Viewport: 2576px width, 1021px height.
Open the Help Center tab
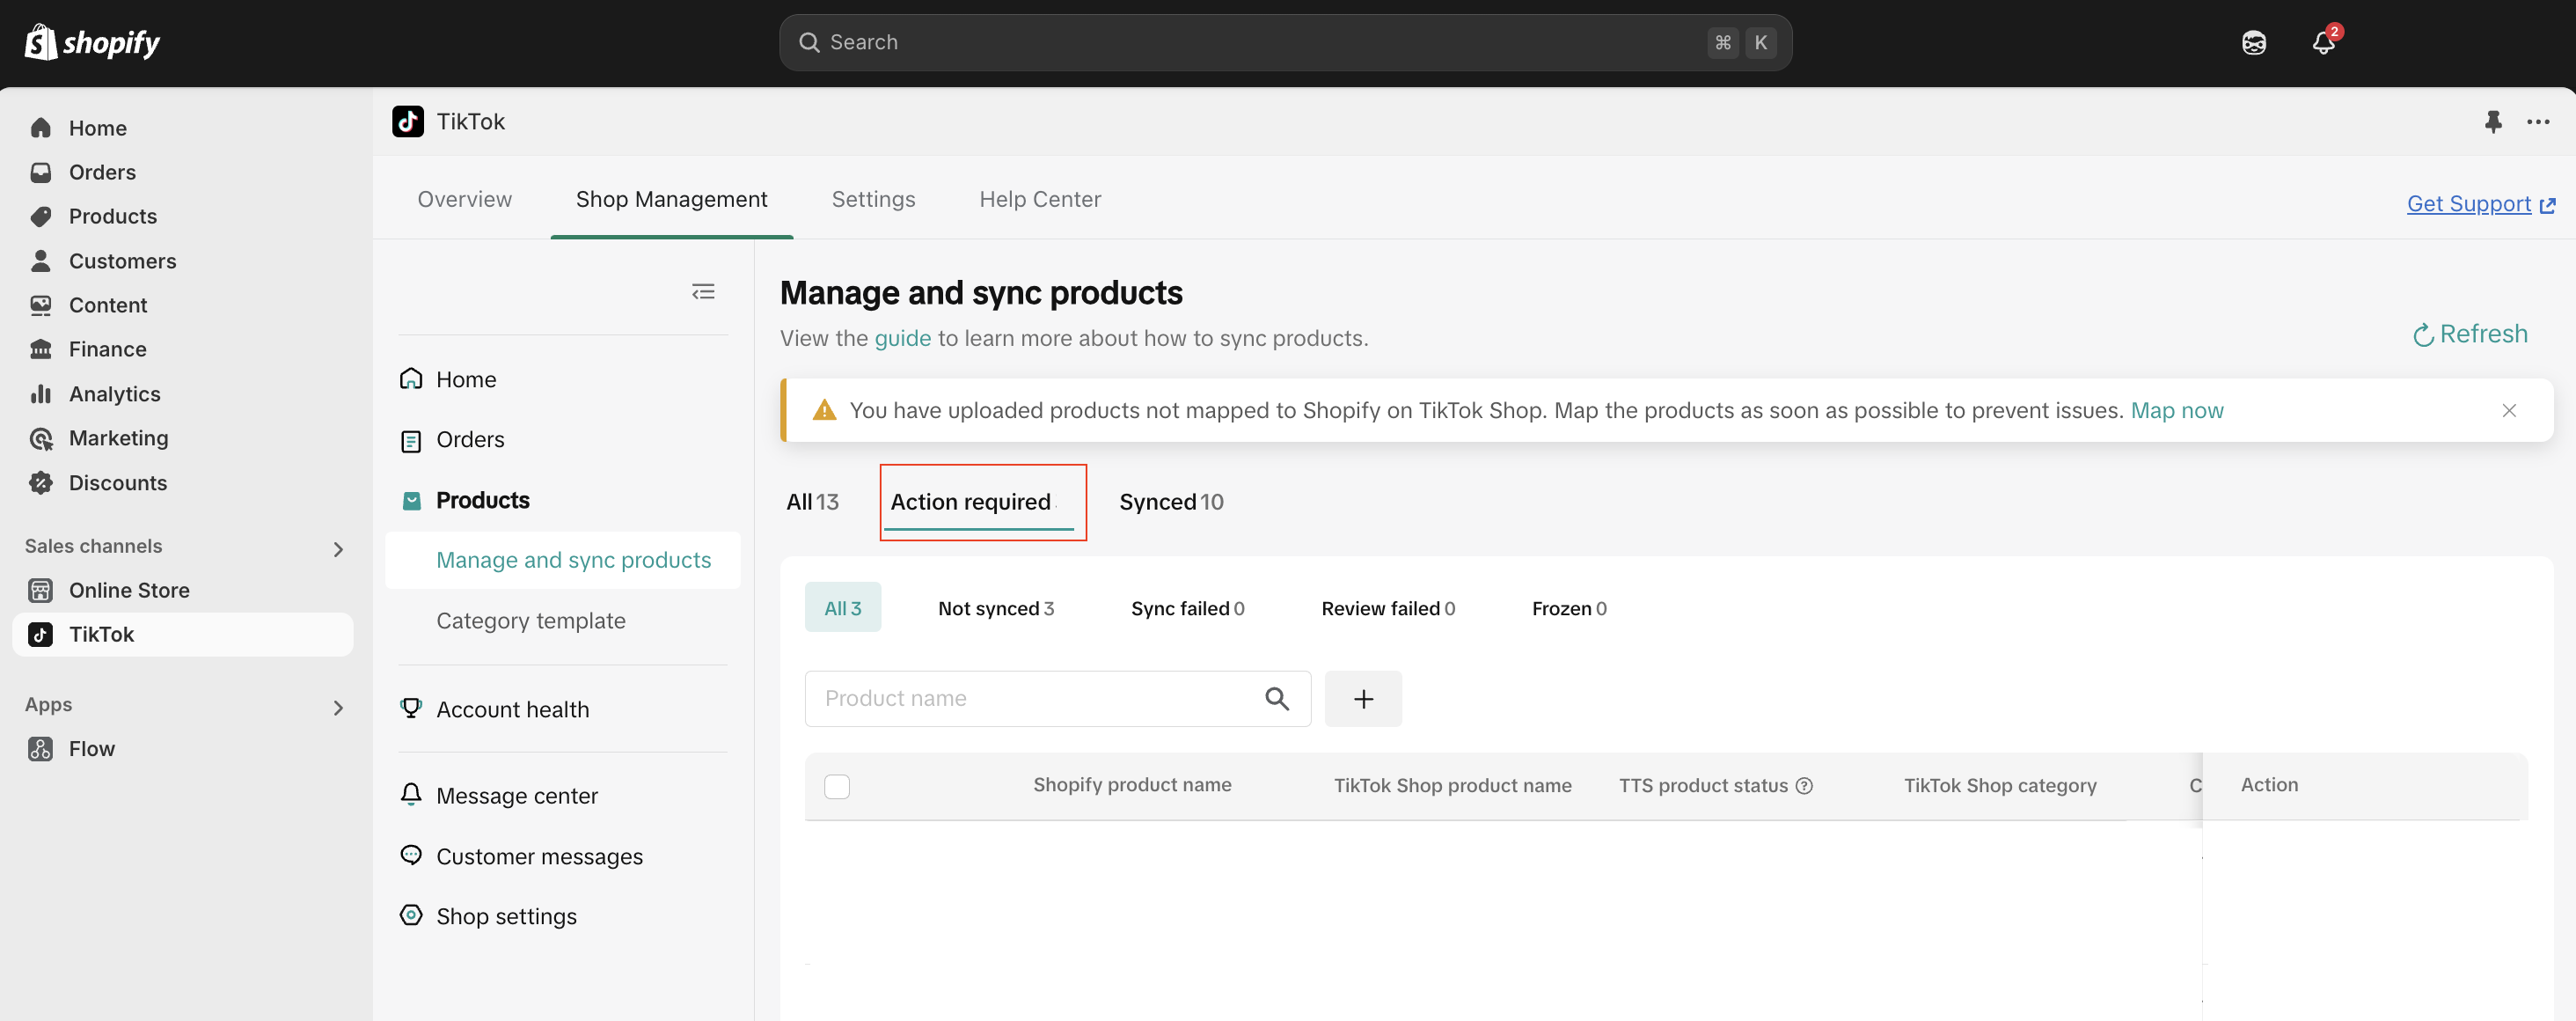(x=1040, y=199)
